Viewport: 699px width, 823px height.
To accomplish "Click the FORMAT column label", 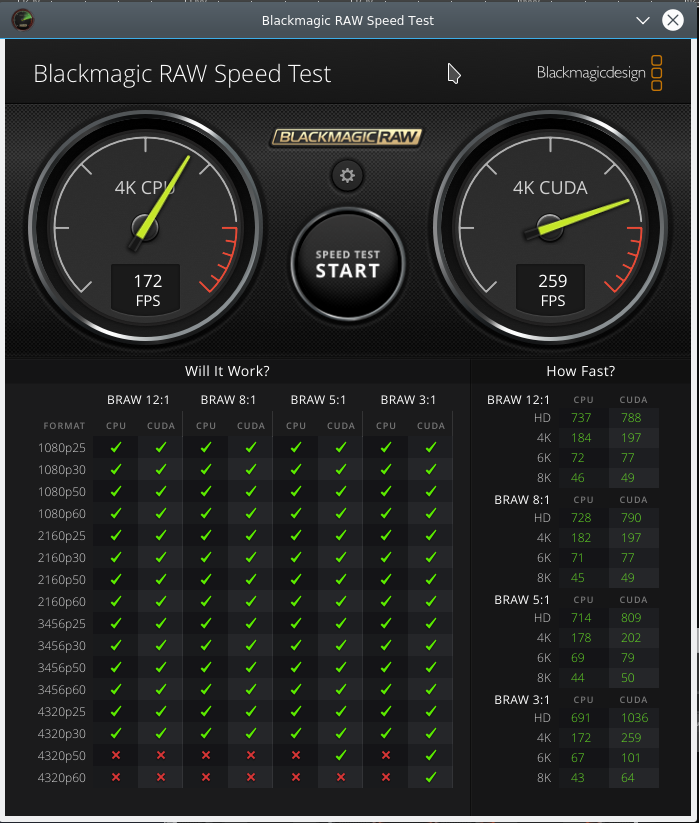I will [64, 426].
